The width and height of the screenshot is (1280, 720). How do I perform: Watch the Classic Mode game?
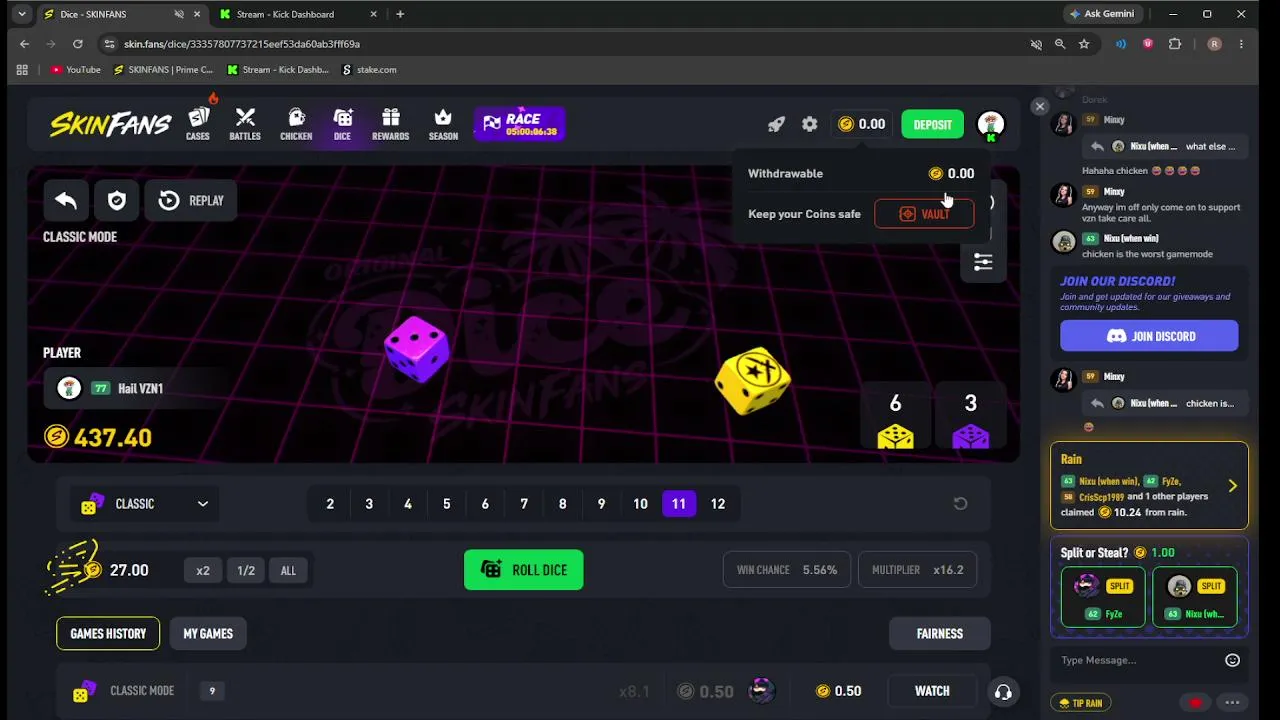pyautogui.click(x=932, y=691)
